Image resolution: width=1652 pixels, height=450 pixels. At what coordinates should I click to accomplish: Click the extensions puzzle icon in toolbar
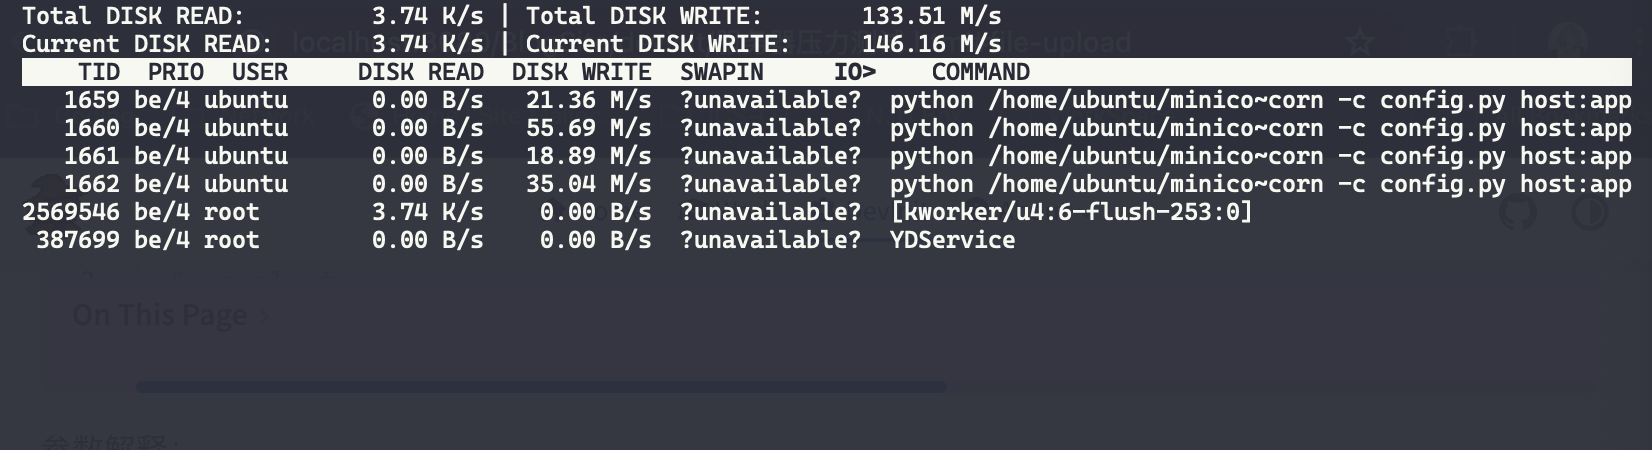click(1463, 42)
